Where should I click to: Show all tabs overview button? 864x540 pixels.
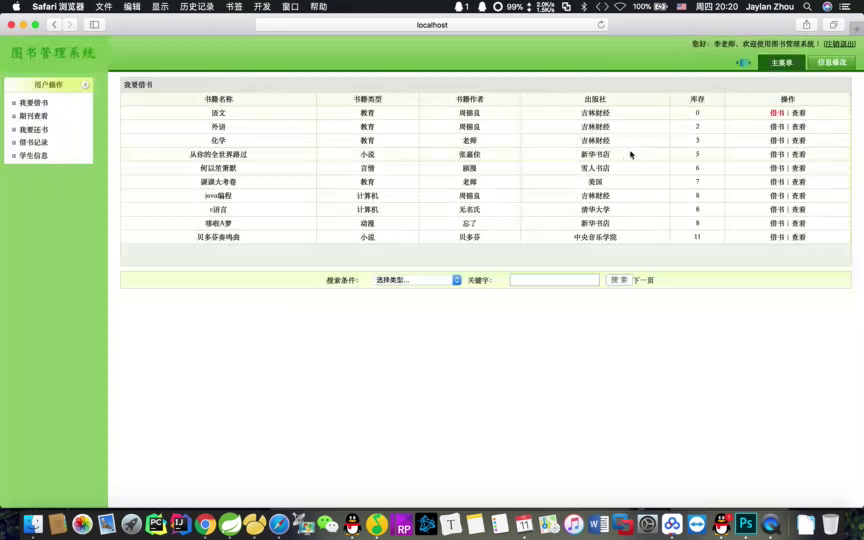pyautogui.click(x=833, y=25)
